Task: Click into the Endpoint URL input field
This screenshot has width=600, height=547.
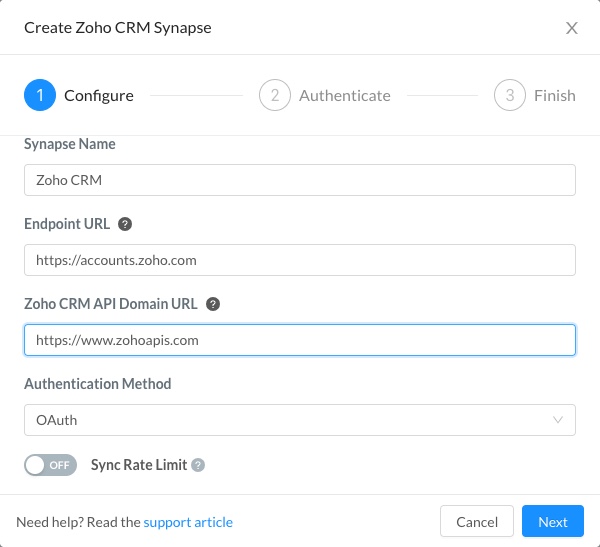Action: coord(299,260)
